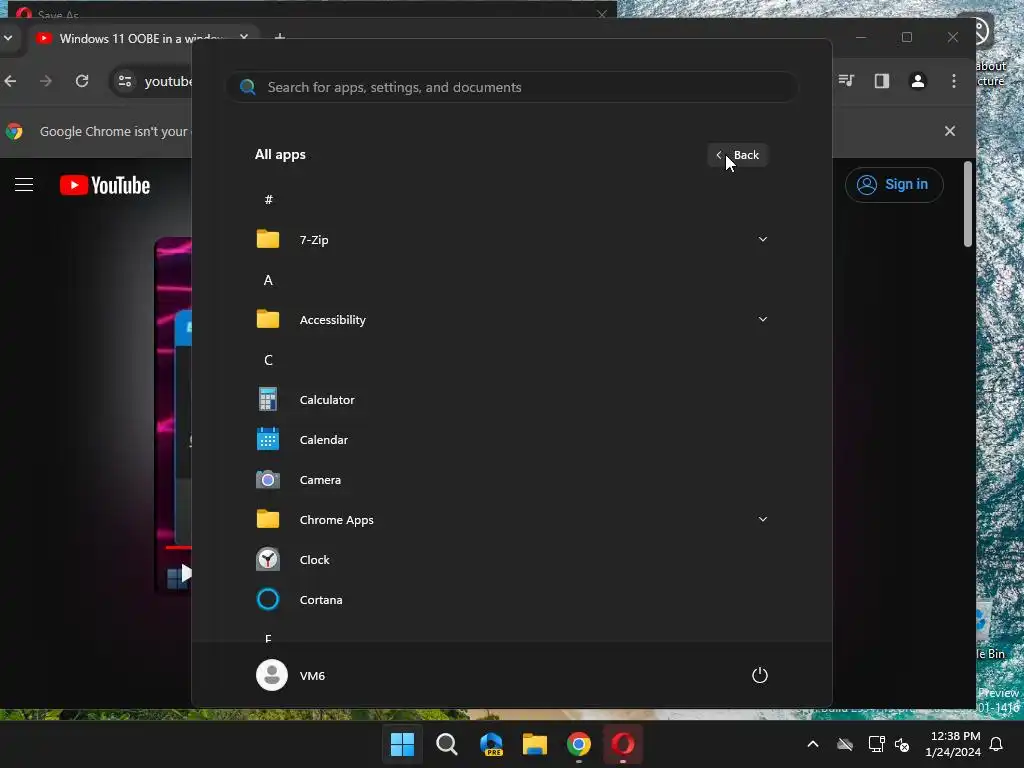Open taskbar Search icon
The image size is (1024, 768).
[x=447, y=744]
